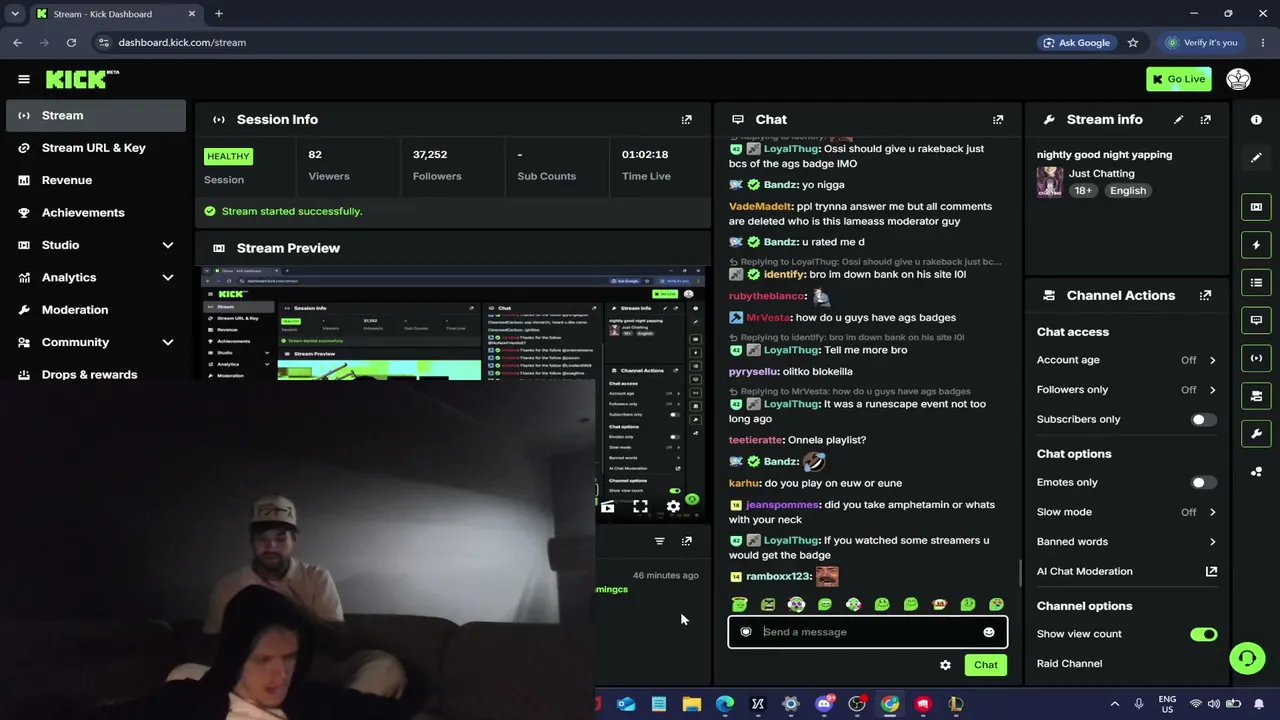
Task: Open the crown profile avatar menu
Action: point(1238,79)
